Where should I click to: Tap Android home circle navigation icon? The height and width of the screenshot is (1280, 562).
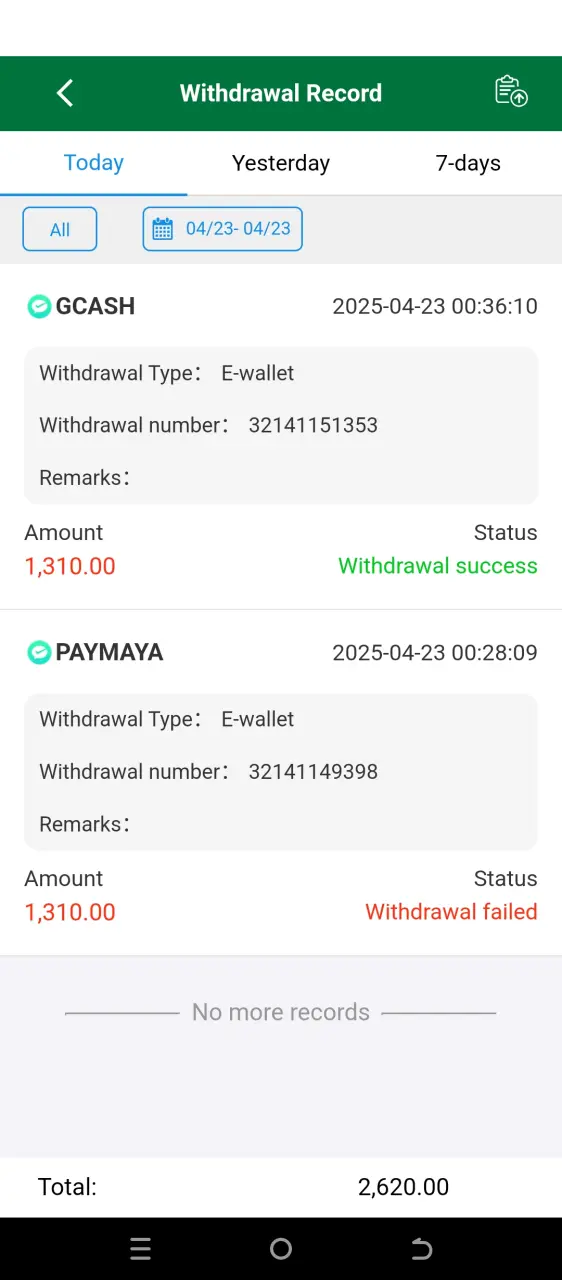click(281, 1248)
